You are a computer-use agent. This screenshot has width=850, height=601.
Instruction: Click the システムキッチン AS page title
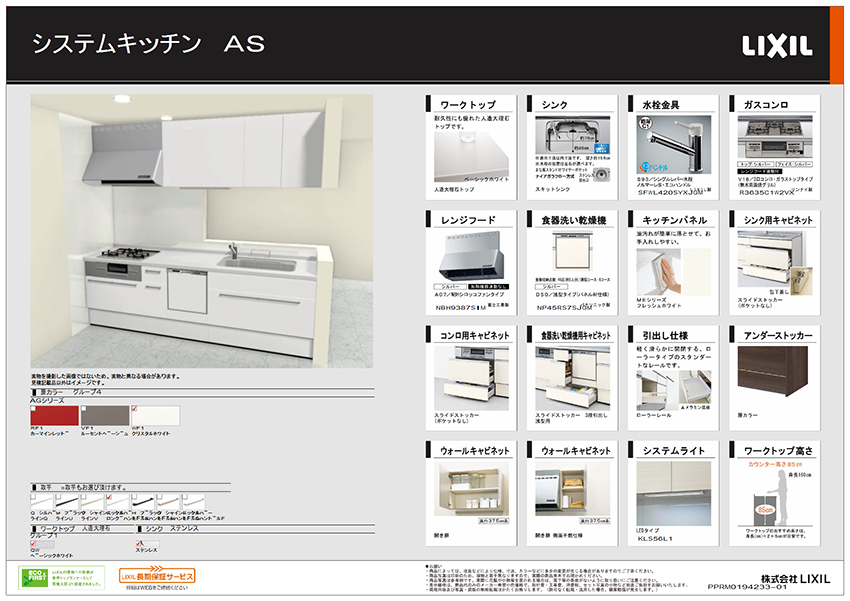click(148, 44)
